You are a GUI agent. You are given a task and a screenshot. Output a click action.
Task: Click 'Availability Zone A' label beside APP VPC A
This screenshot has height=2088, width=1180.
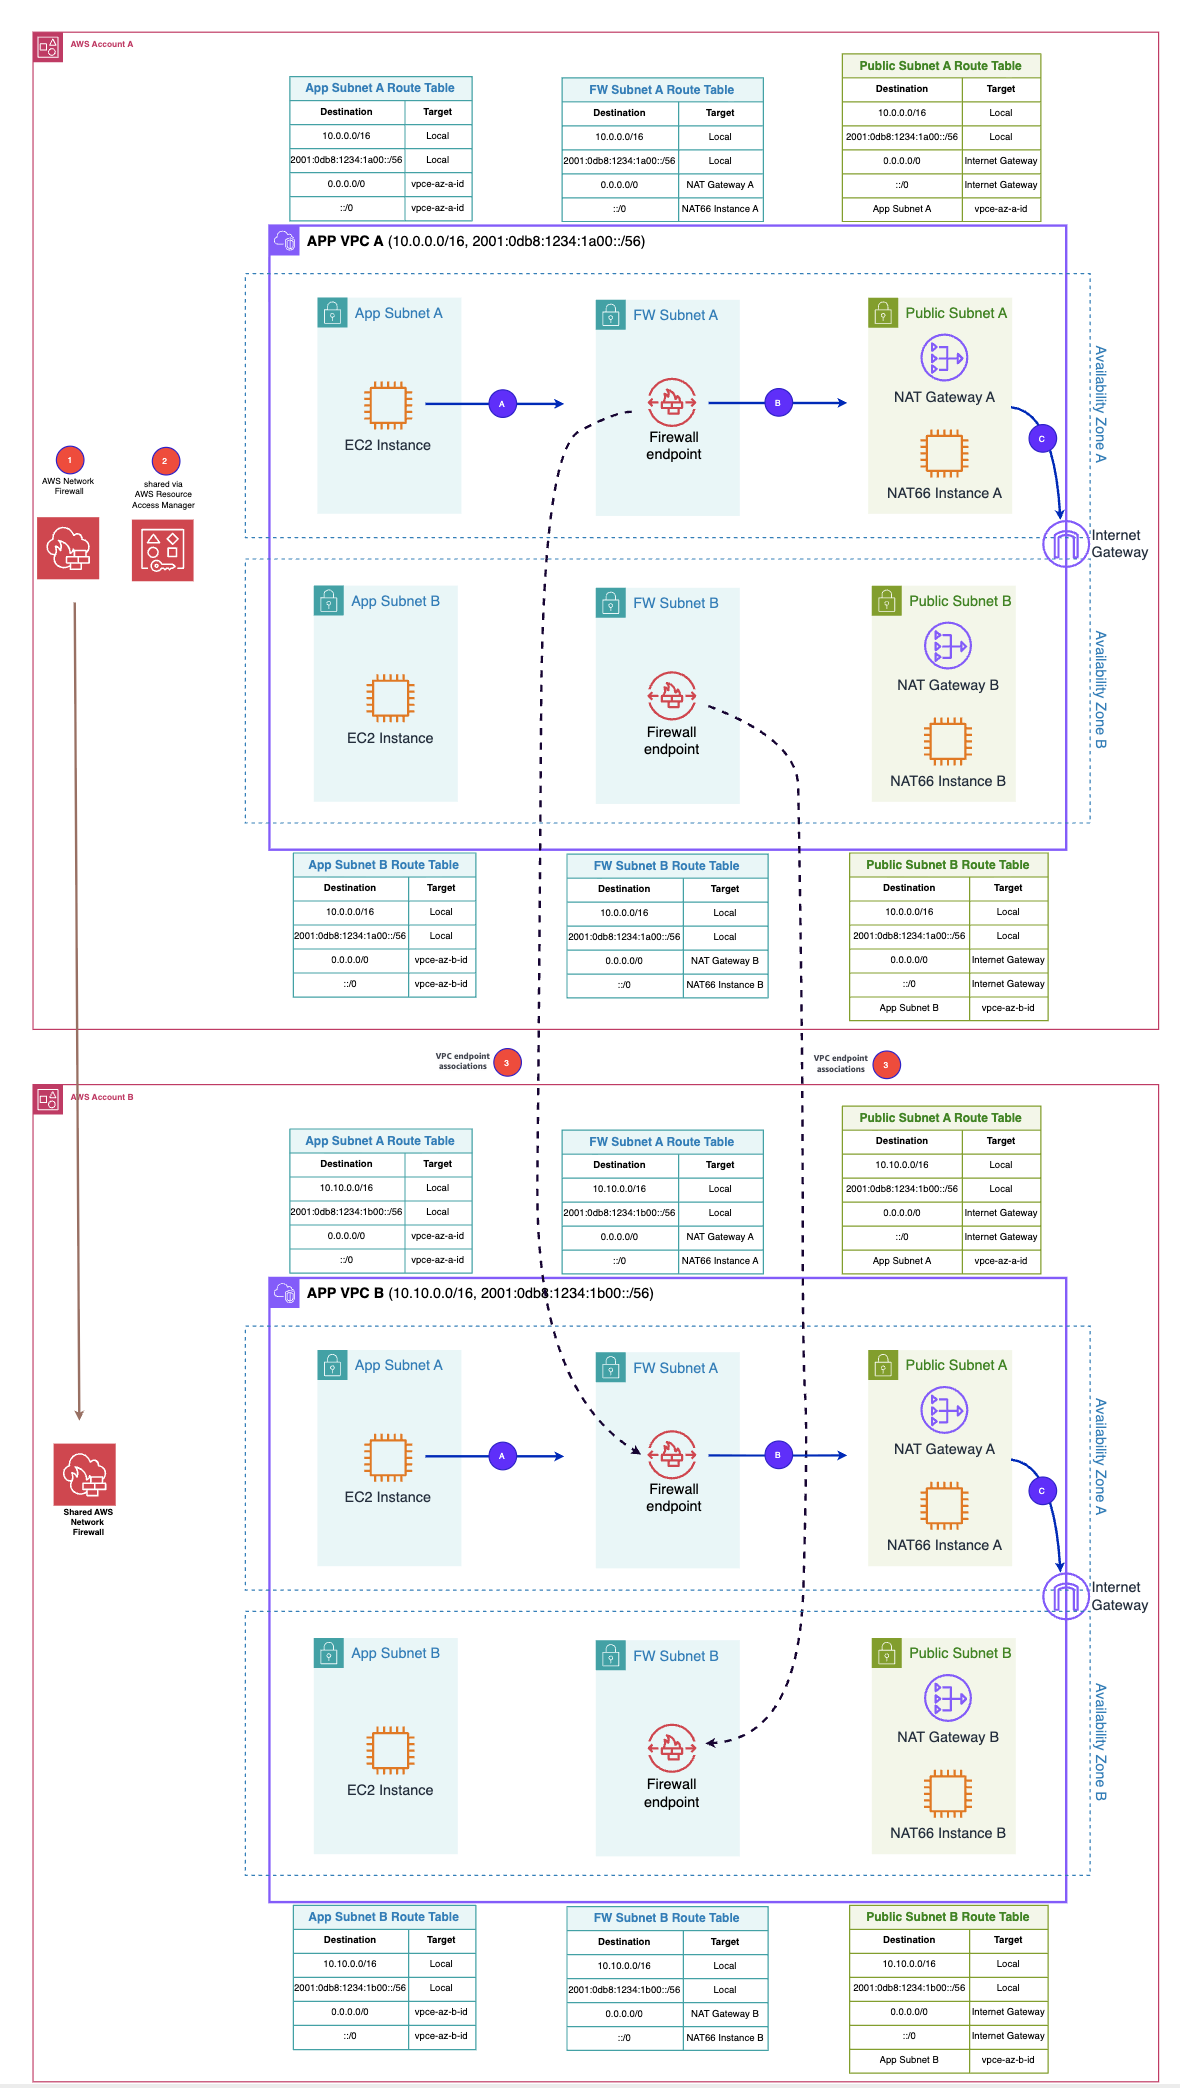(x=1100, y=404)
